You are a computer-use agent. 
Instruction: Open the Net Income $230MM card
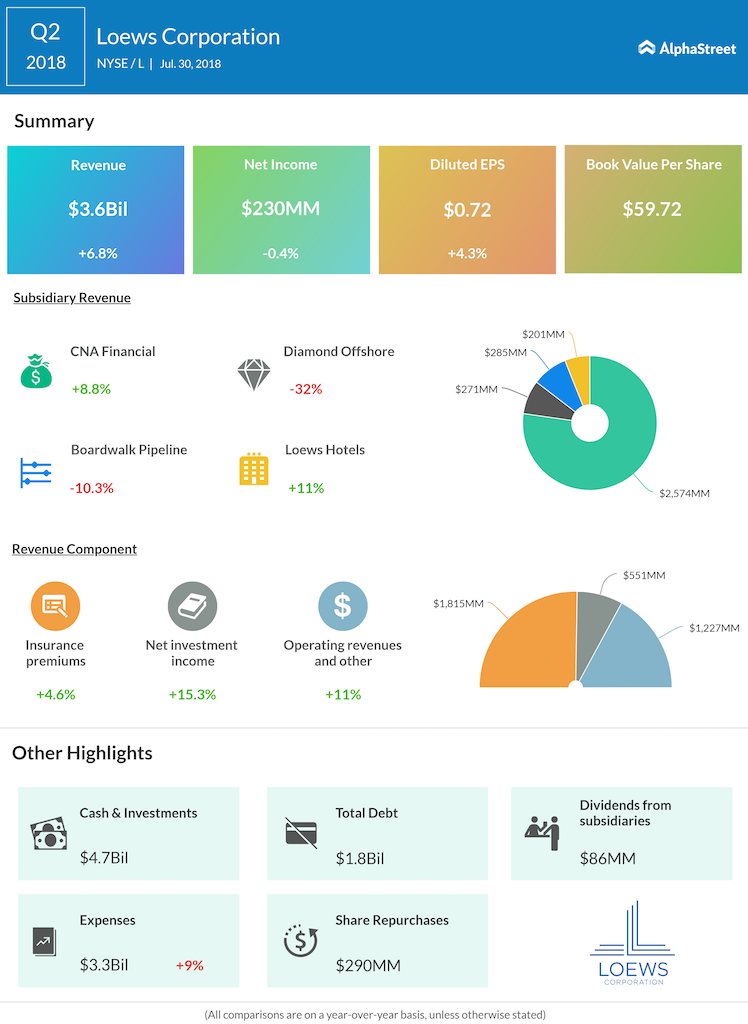pos(281,210)
